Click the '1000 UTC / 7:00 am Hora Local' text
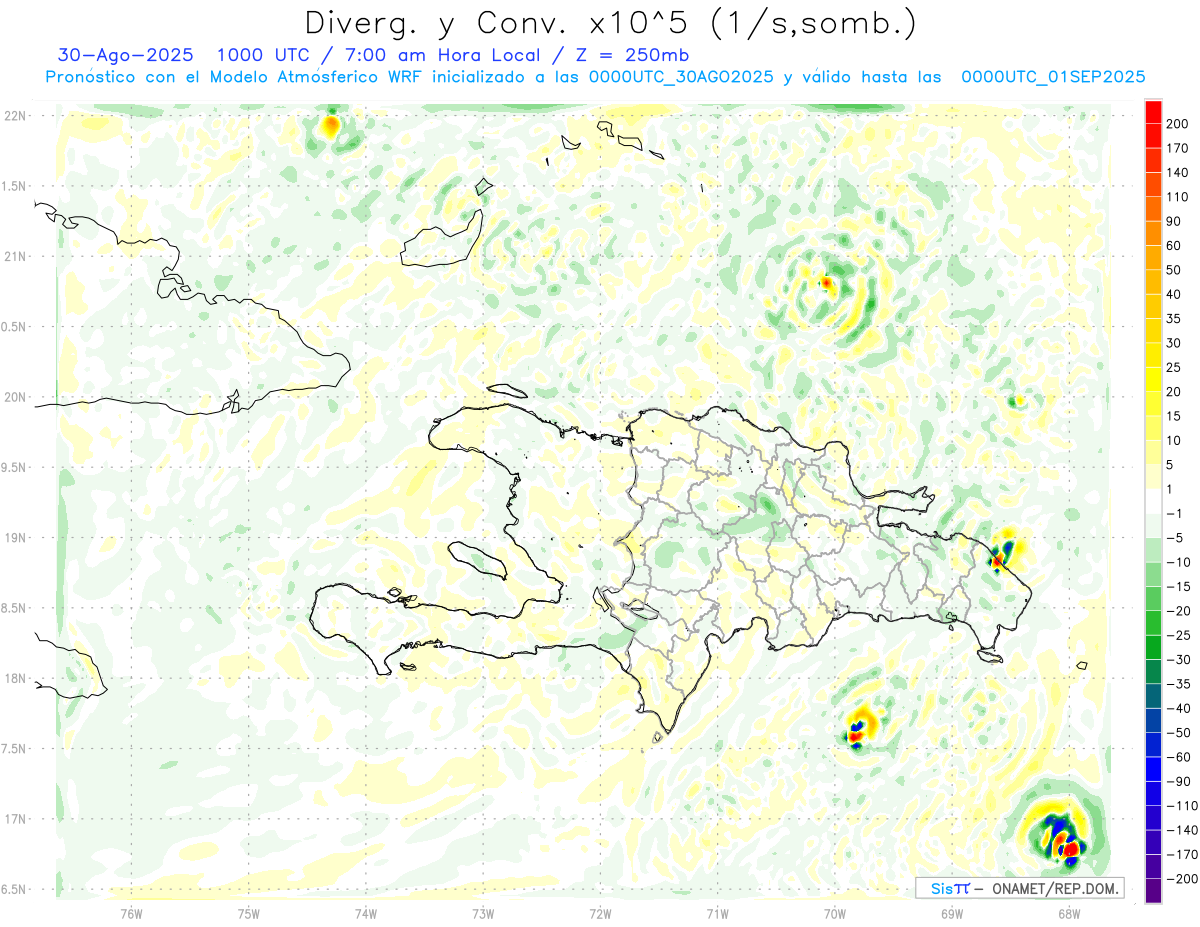 (381, 55)
